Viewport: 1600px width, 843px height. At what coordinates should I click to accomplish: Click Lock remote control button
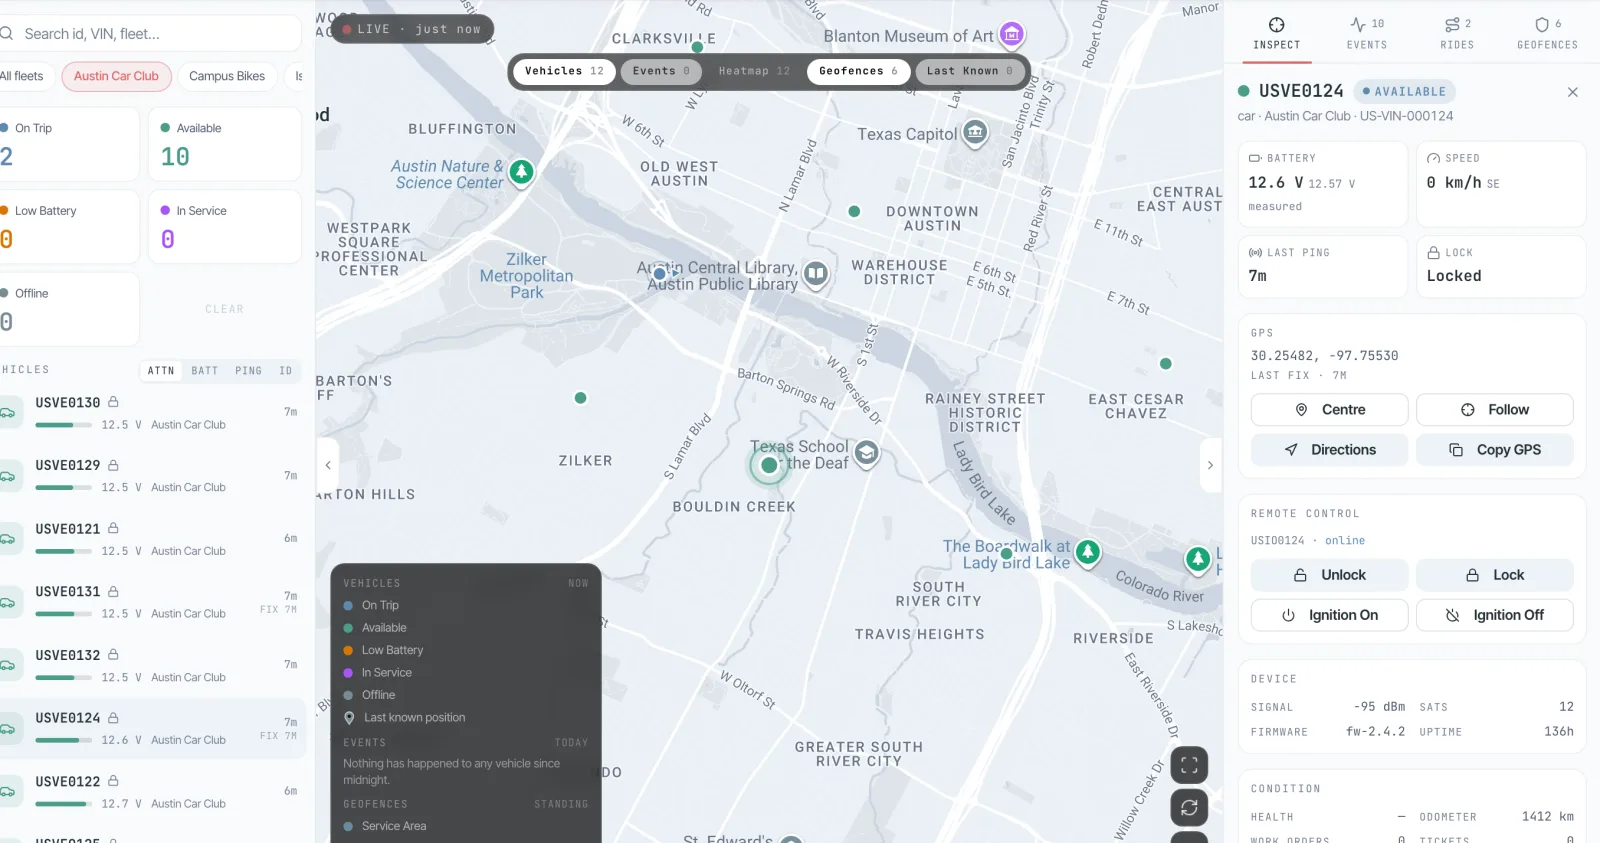[1494, 575]
